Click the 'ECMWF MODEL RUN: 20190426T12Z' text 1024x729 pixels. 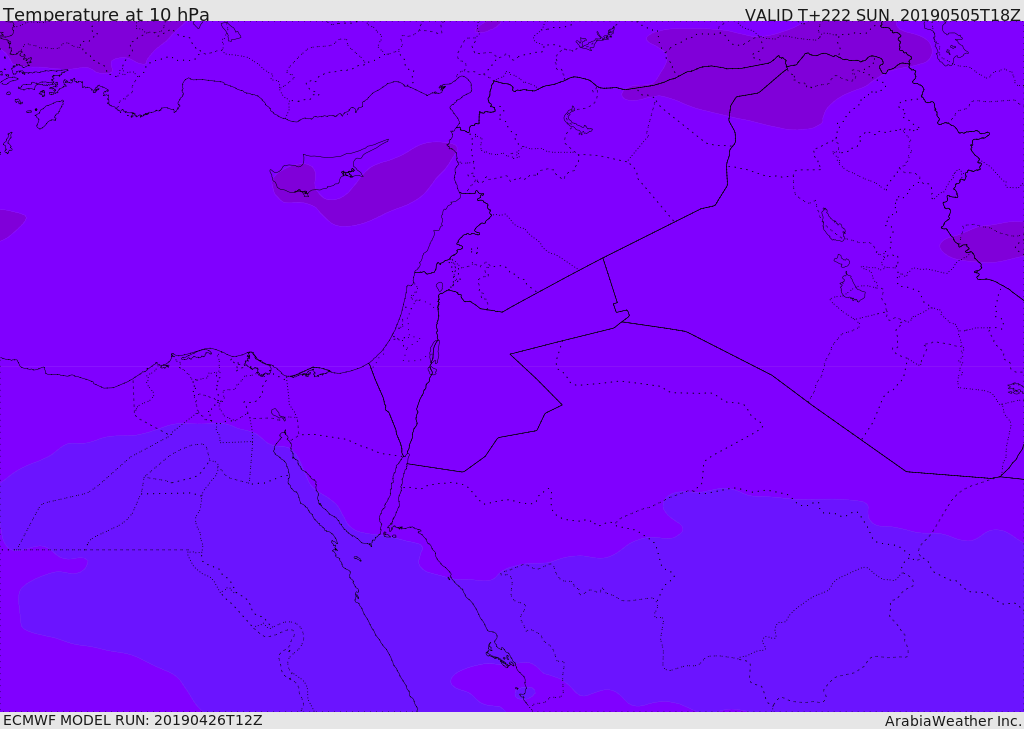pyautogui.click(x=133, y=720)
